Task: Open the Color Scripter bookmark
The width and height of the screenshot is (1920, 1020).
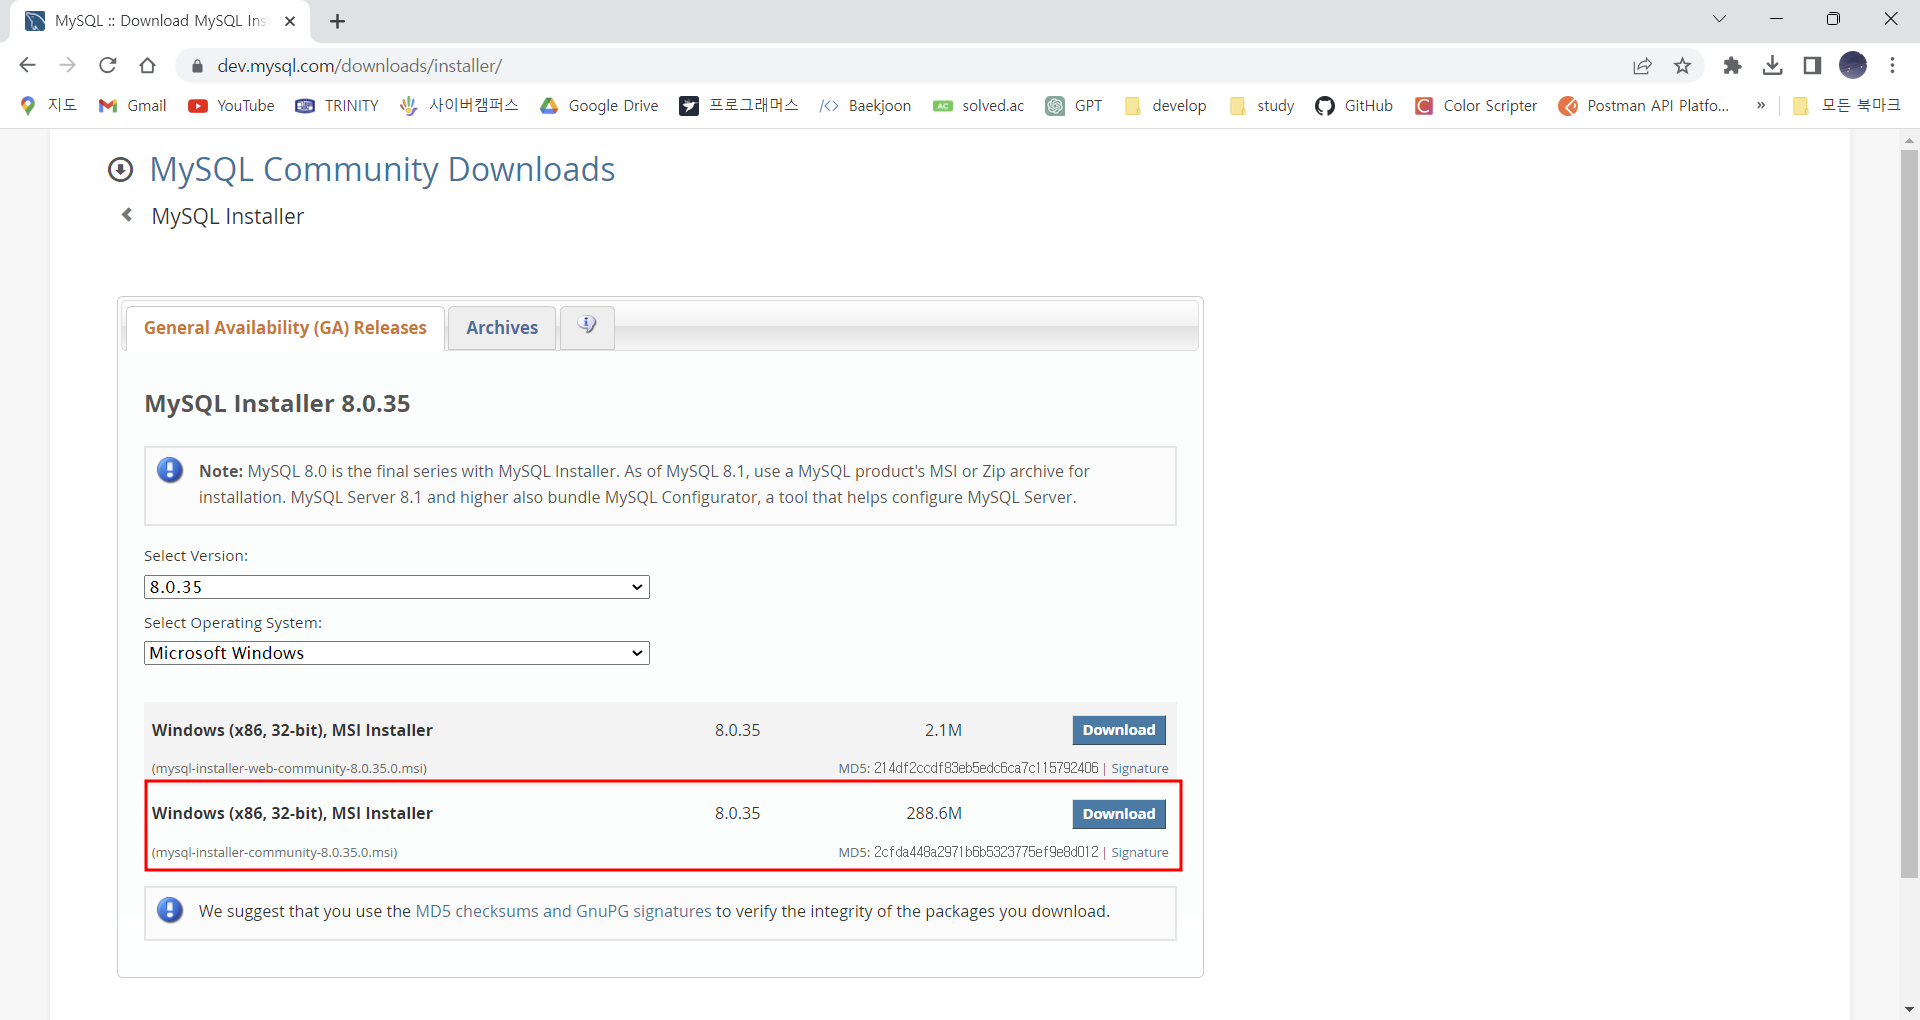Action: 1476,105
